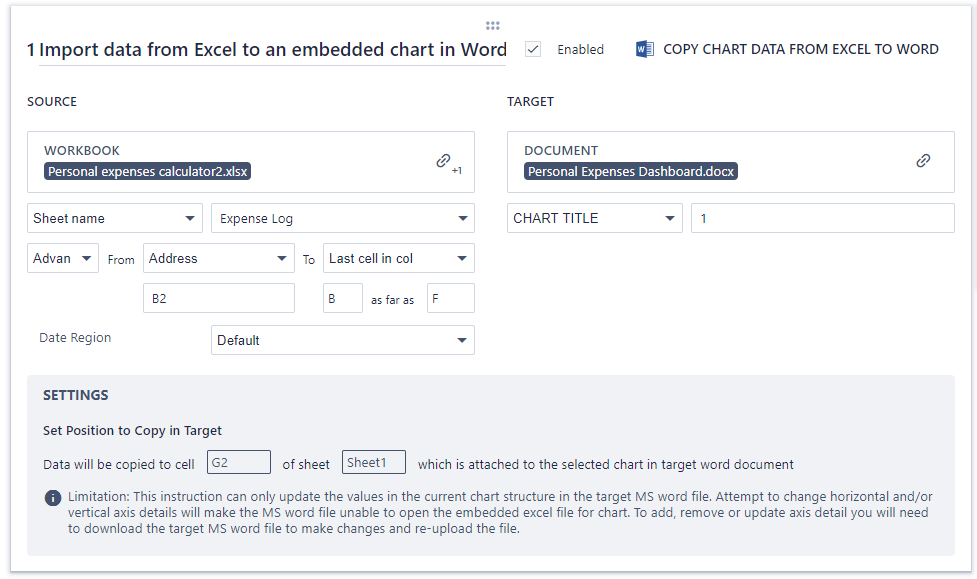The width and height of the screenshot is (977, 579).
Task: Expand the Expense Log sheet dropdown
Action: [343, 218]
